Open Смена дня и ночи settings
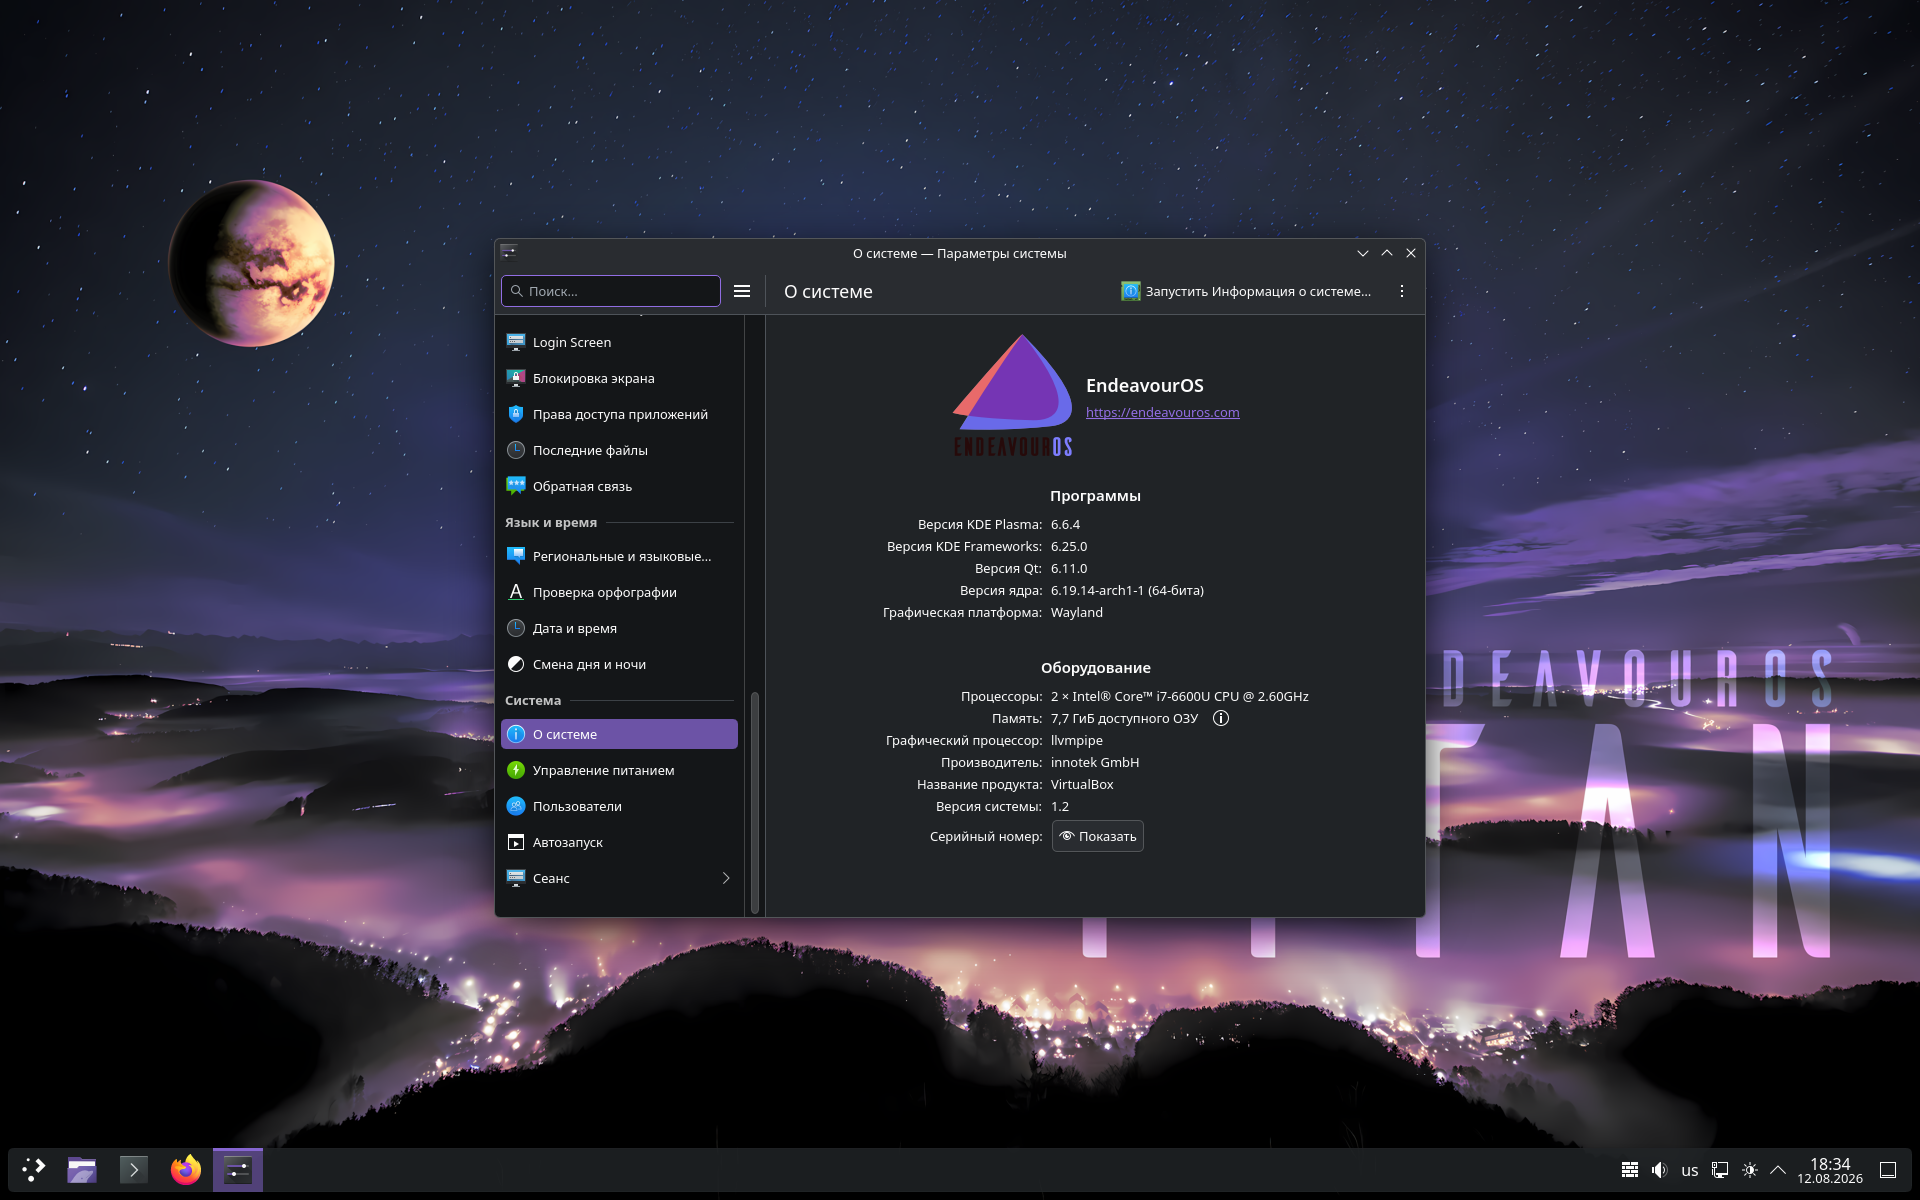The height and width of the screenshot is (1200, 1920). click(619, 664)
